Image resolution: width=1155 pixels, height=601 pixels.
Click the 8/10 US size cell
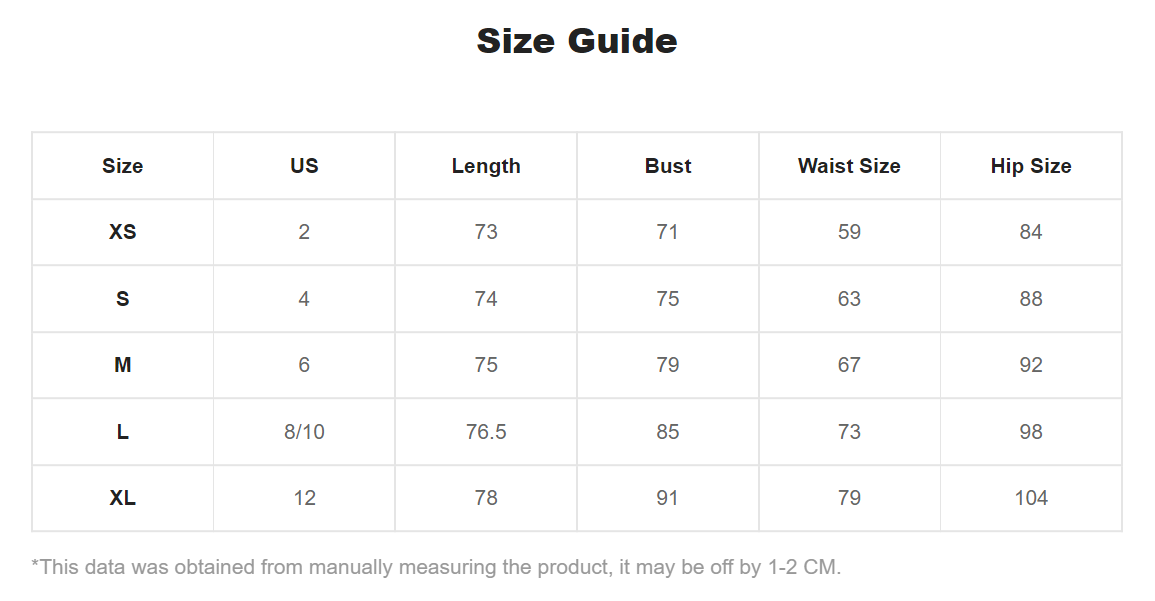pos(304,432)
